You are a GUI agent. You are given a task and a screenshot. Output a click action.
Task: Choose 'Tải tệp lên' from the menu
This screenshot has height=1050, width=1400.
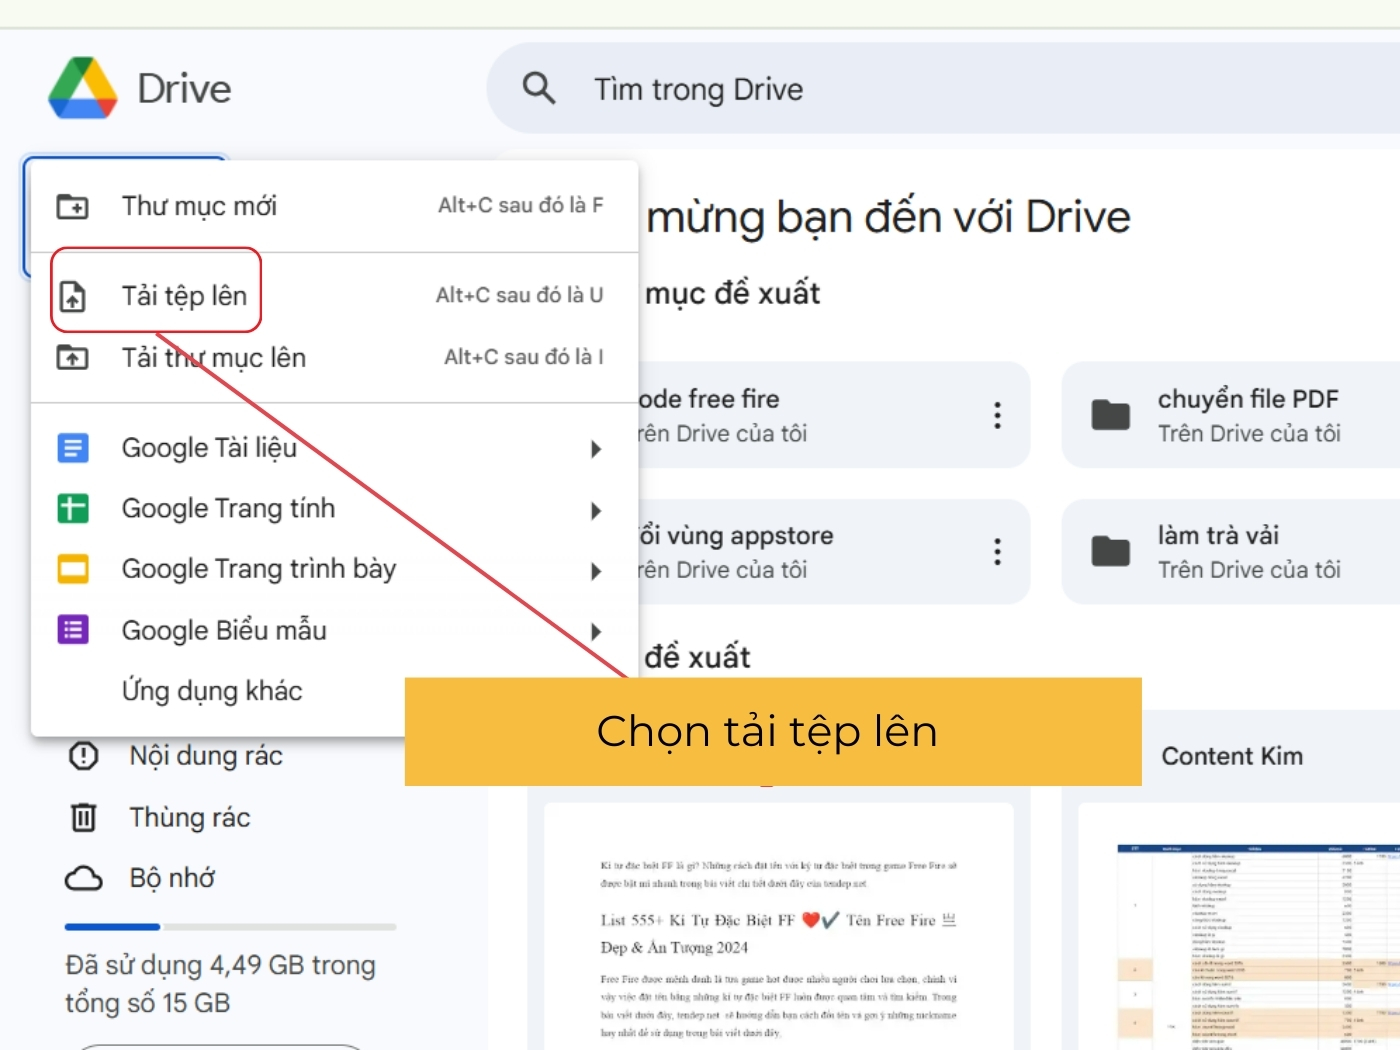(x=334, y=295)
